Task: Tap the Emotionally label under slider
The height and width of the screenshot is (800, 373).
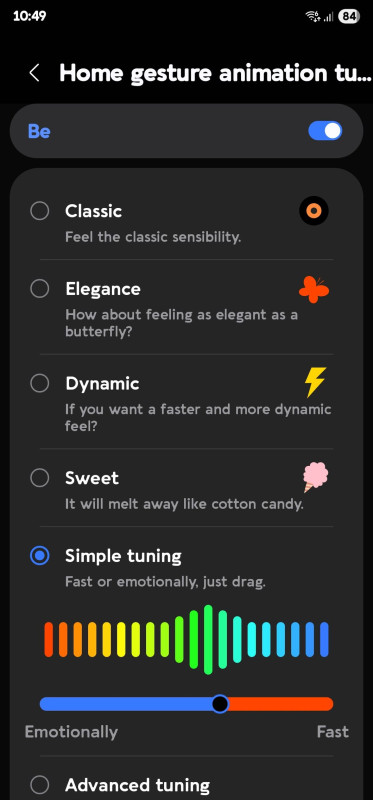Action: [71, 732]
